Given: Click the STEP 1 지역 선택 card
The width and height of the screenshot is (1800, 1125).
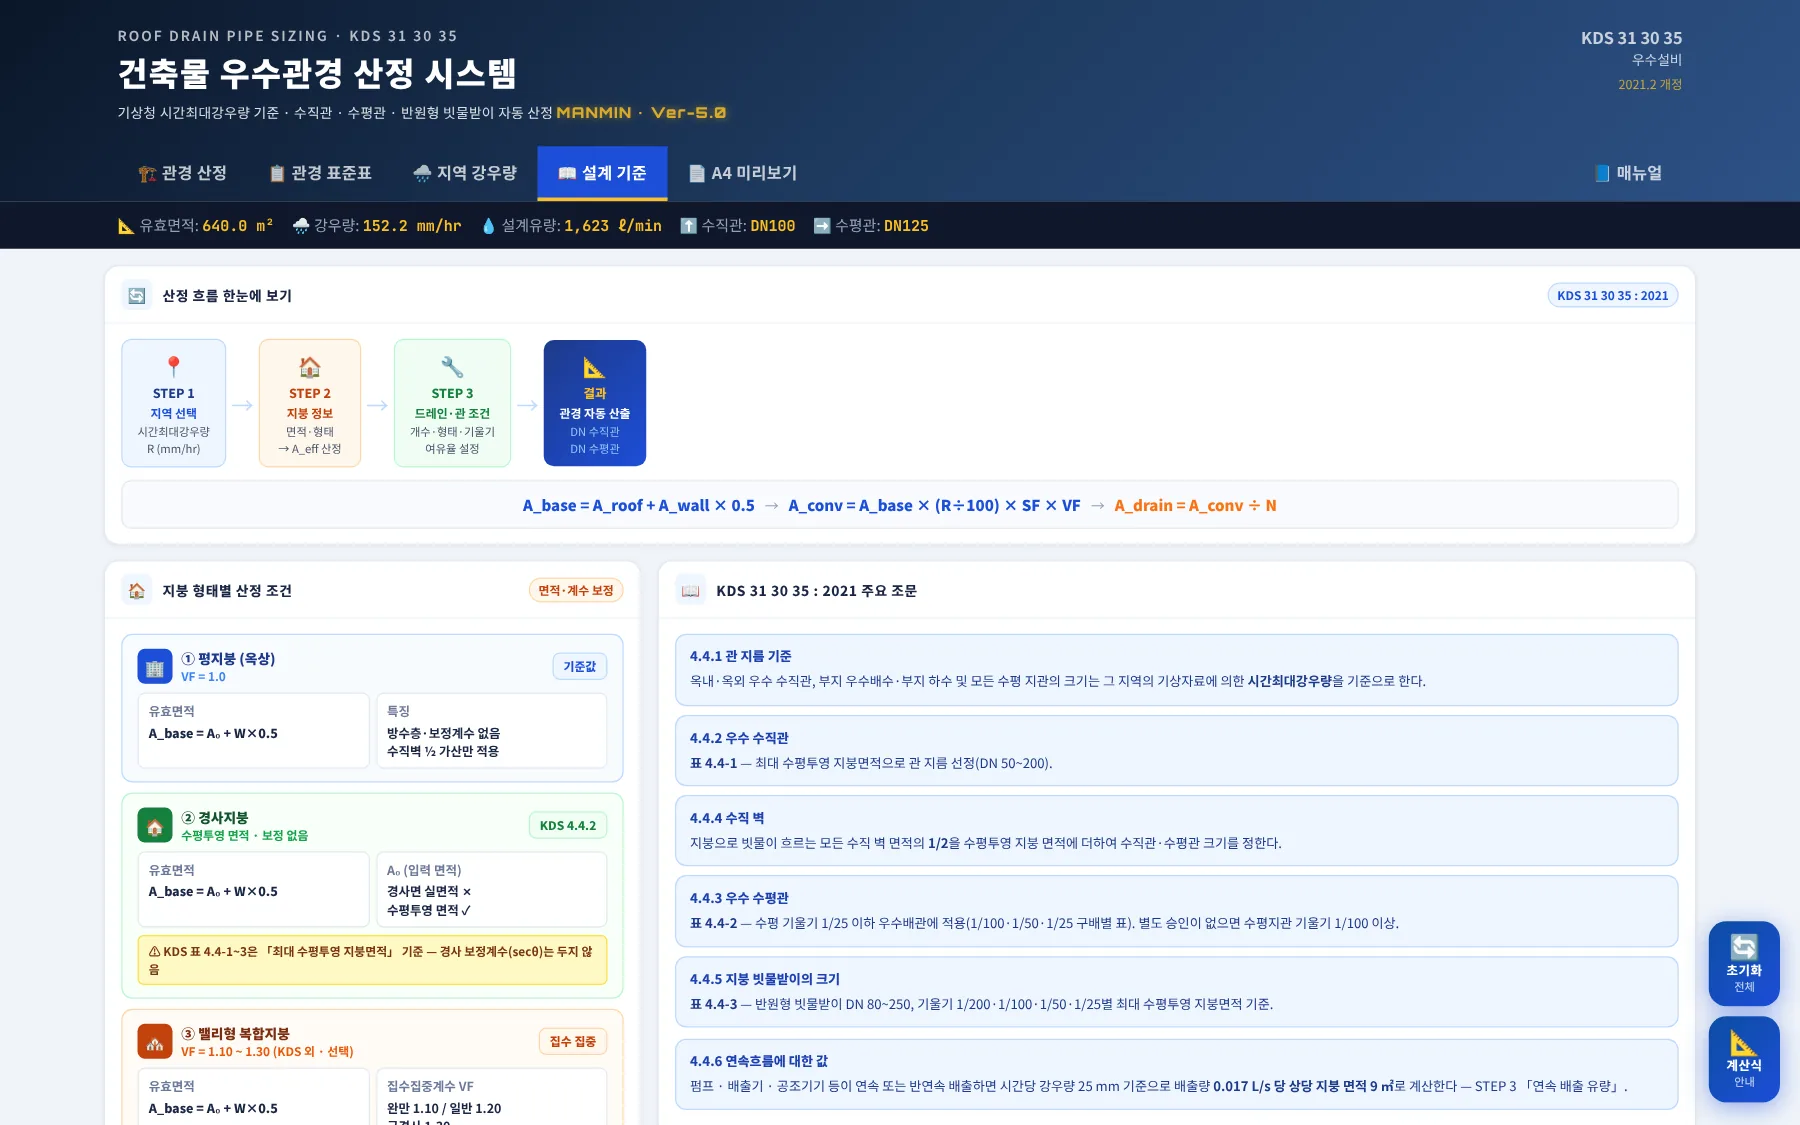Looking at the screenshot, I should 174,403.
